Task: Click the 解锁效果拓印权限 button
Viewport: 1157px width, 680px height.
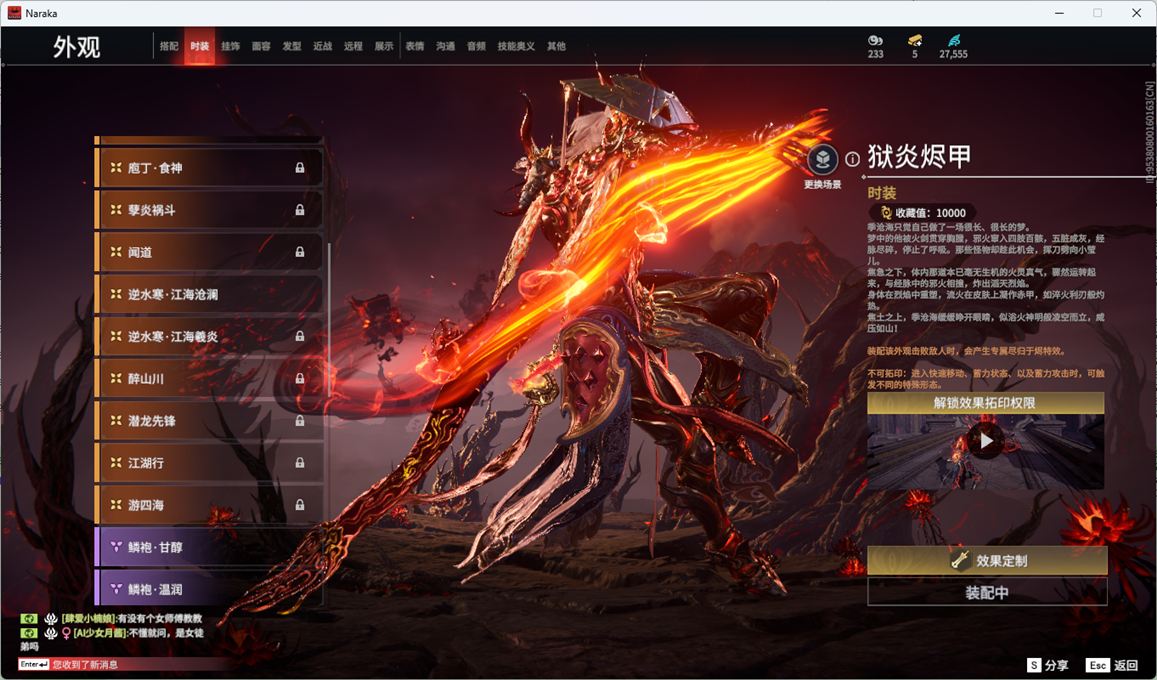Action: tap(985, 403)
